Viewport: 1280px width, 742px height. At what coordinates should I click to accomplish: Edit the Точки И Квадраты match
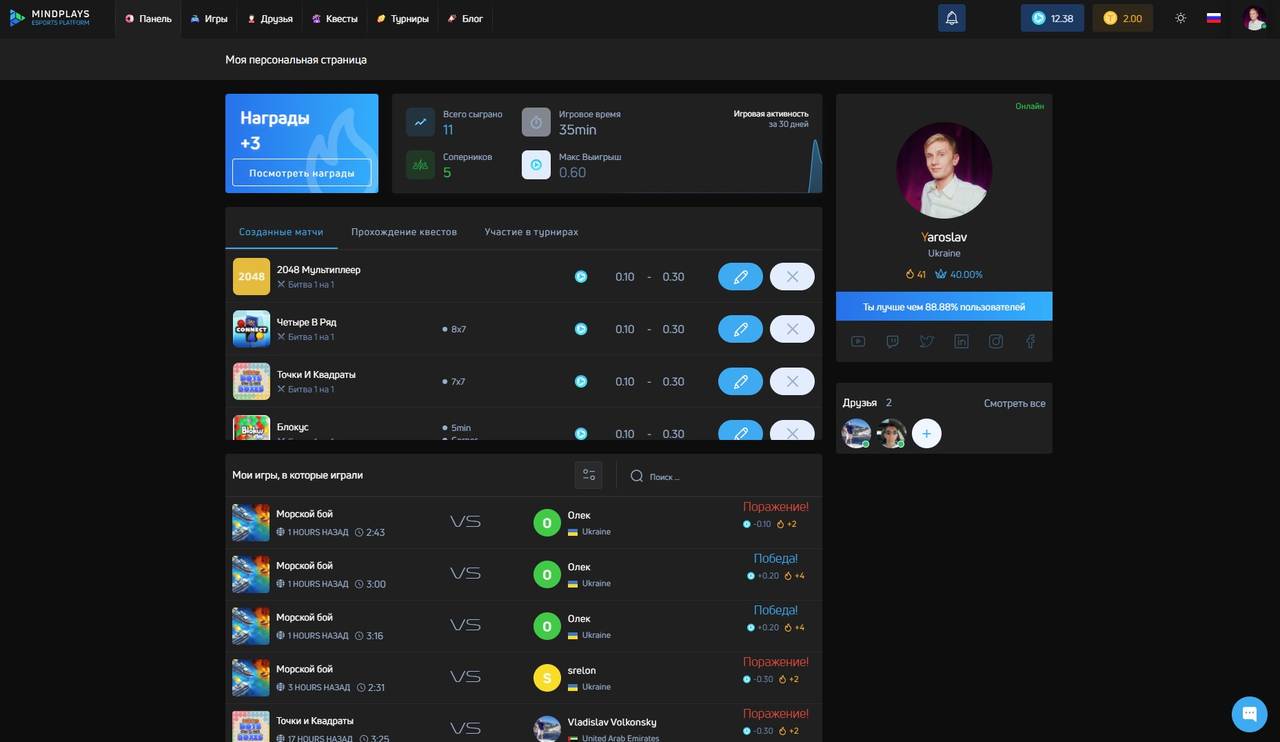(x=740, y=381)
